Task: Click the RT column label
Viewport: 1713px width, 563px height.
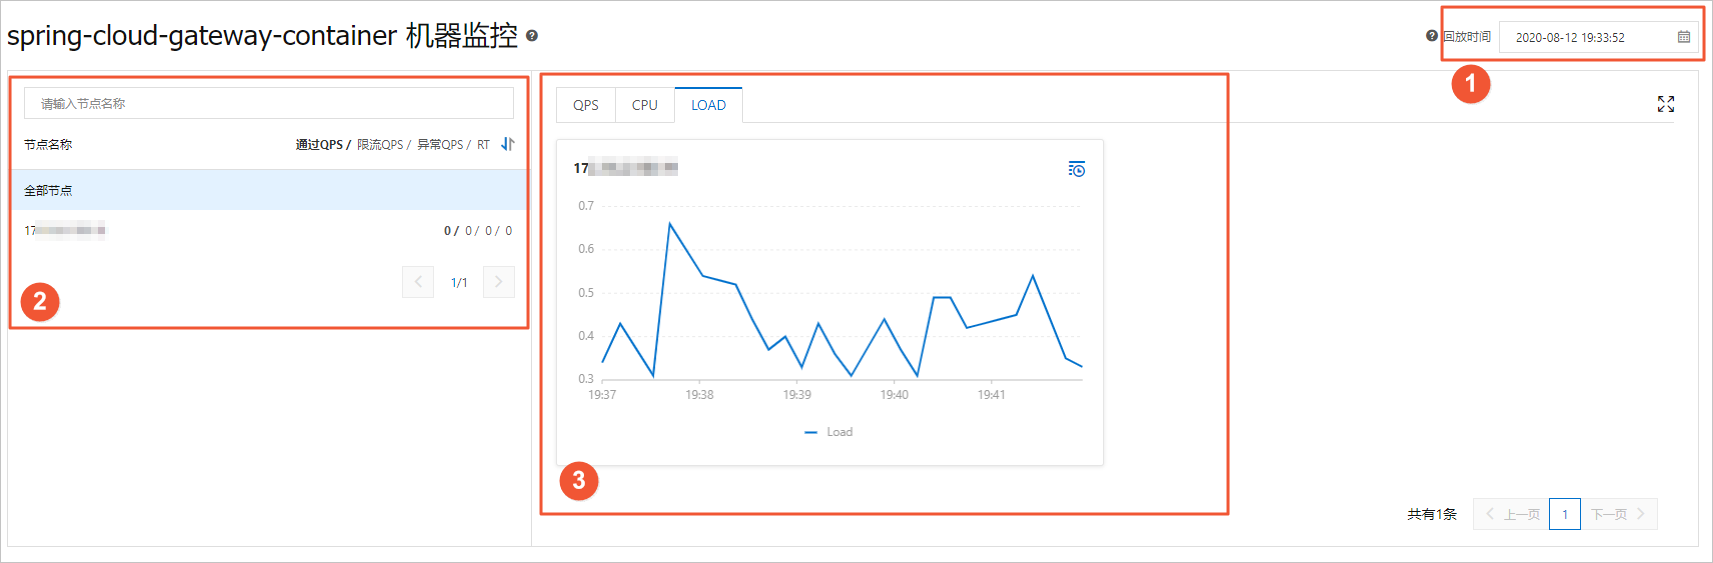Action: (483, 145)
